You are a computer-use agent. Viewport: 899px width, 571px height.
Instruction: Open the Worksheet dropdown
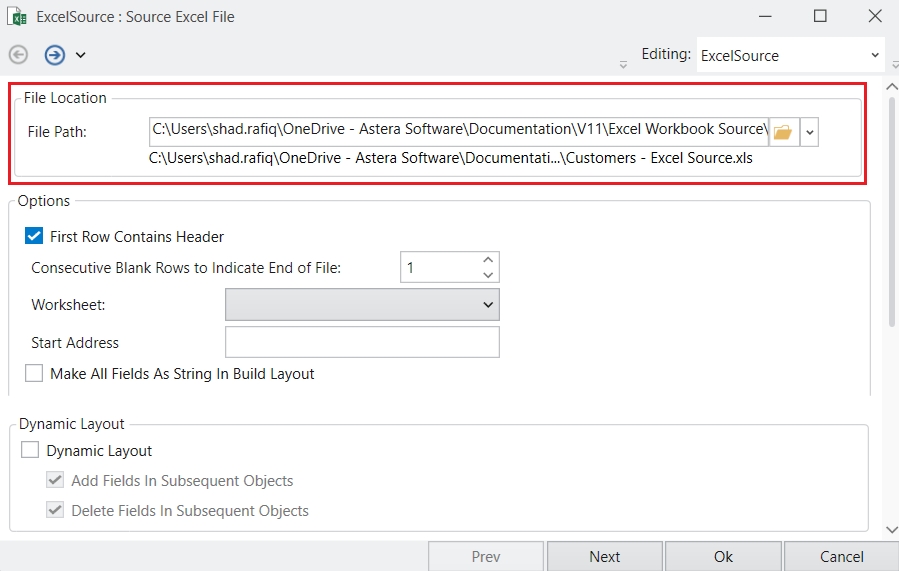tap(362, 304)
